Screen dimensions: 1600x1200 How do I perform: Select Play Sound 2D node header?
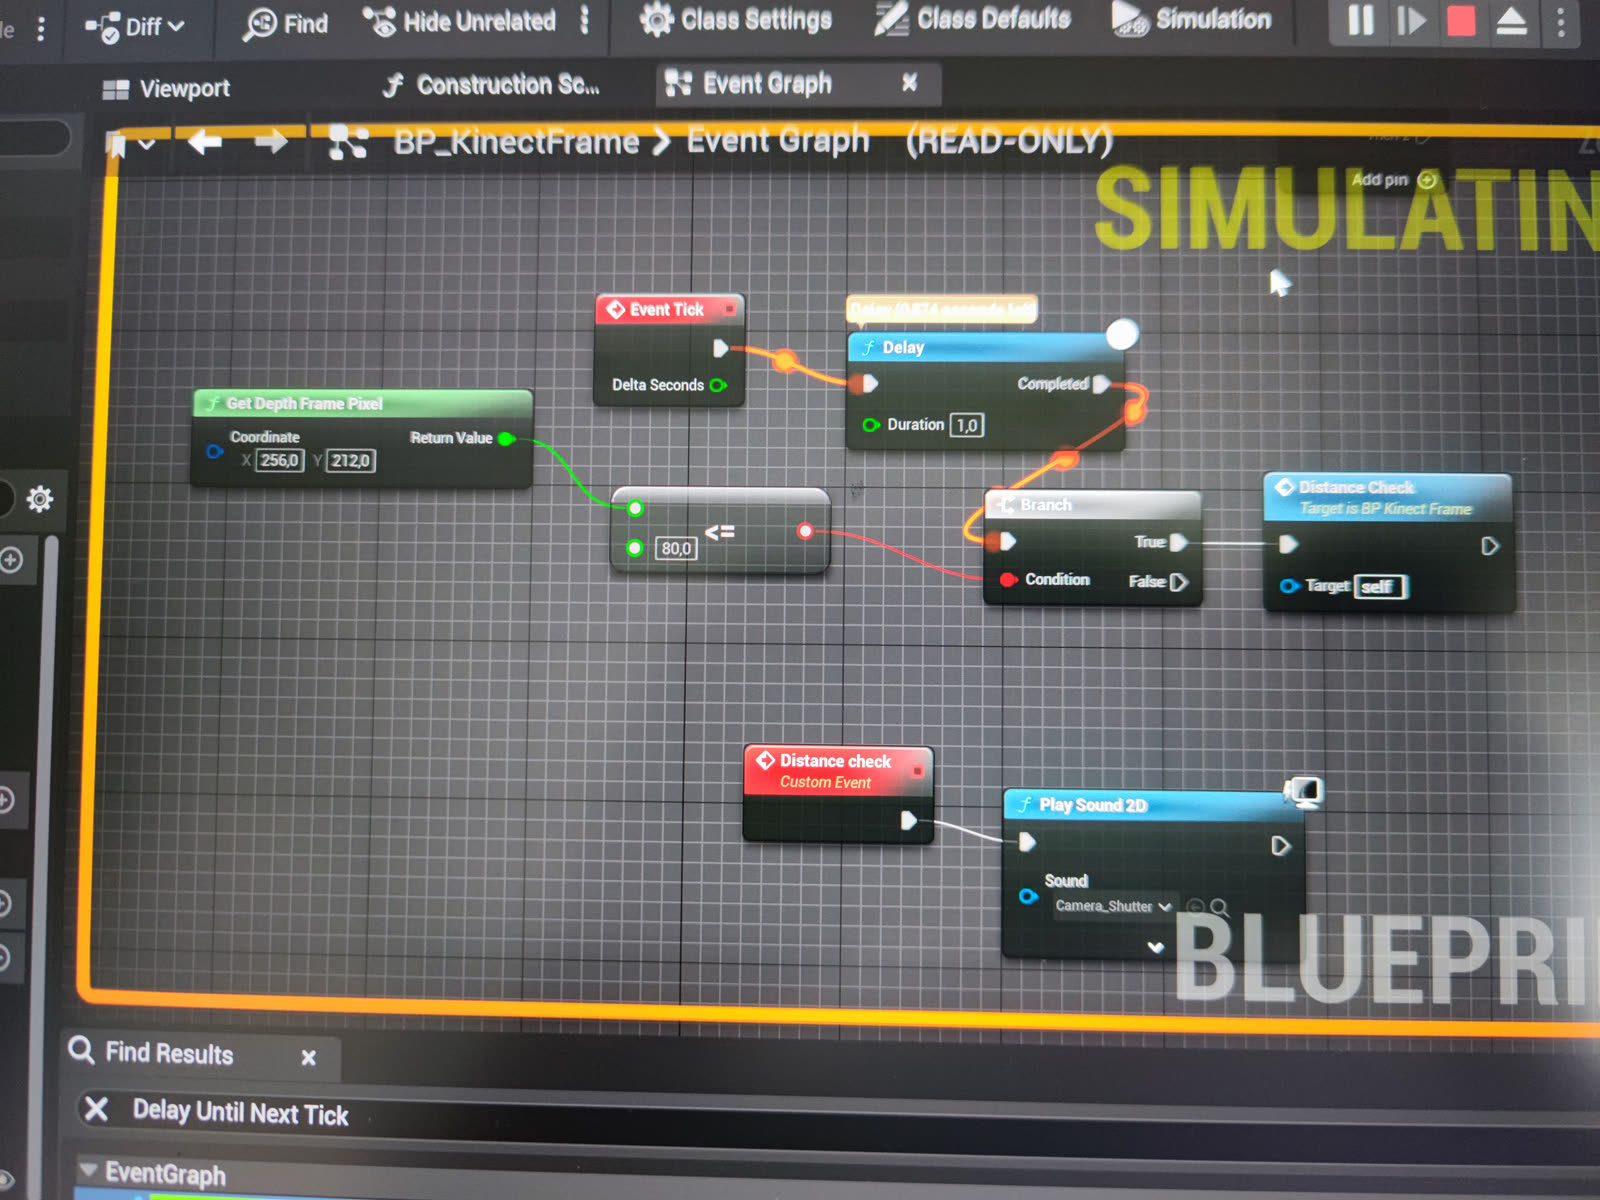[x=1152, y=805]
